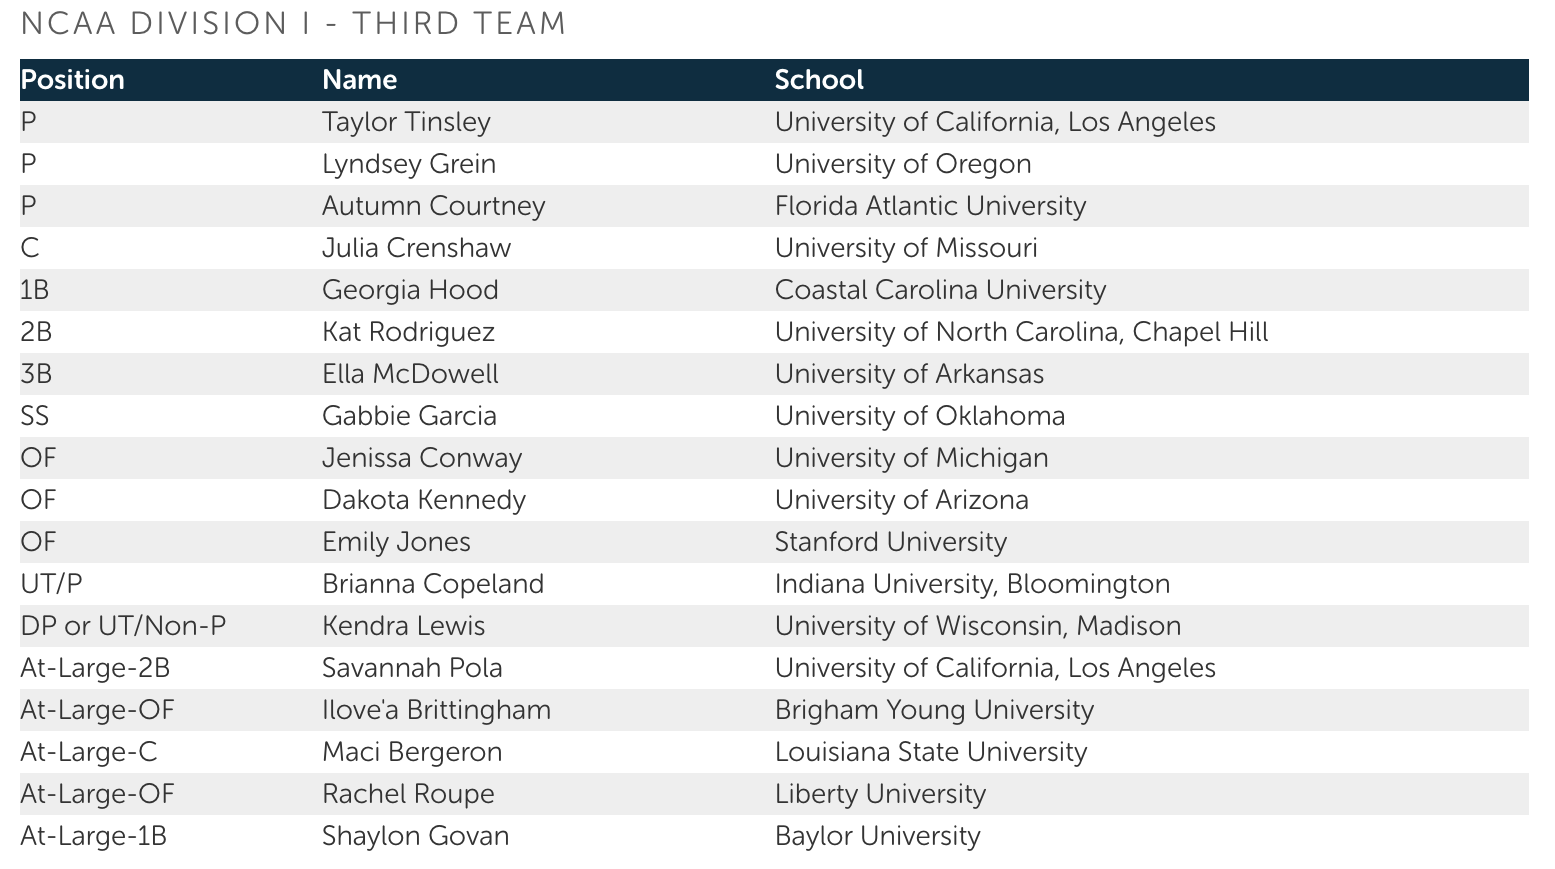Click Julia Crenshaw in the table
Viewport: 1555px width, 869px height.
(x=416, y=248)
